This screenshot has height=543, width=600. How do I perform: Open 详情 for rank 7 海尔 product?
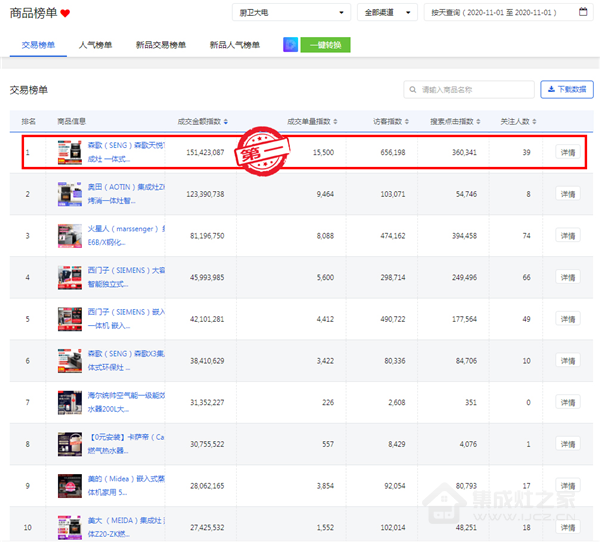pyautogui.click(x=567, y=403)
